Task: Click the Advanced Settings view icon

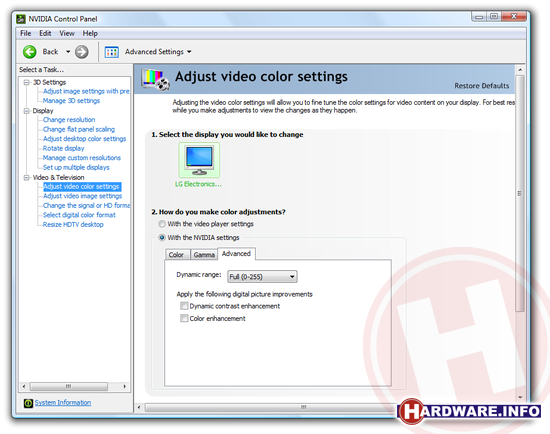Action: tap(112, 52)
